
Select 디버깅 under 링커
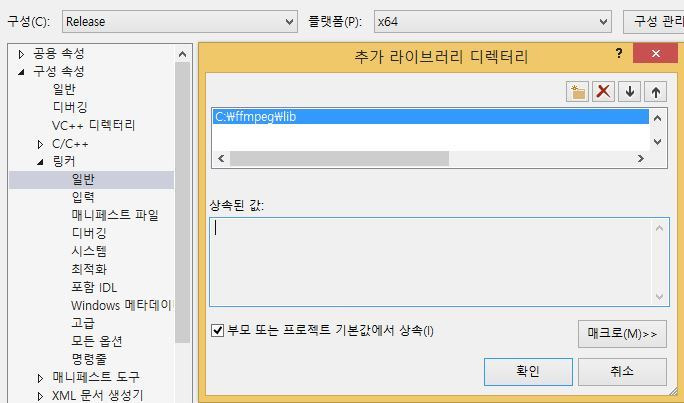(x=89, y=233)
